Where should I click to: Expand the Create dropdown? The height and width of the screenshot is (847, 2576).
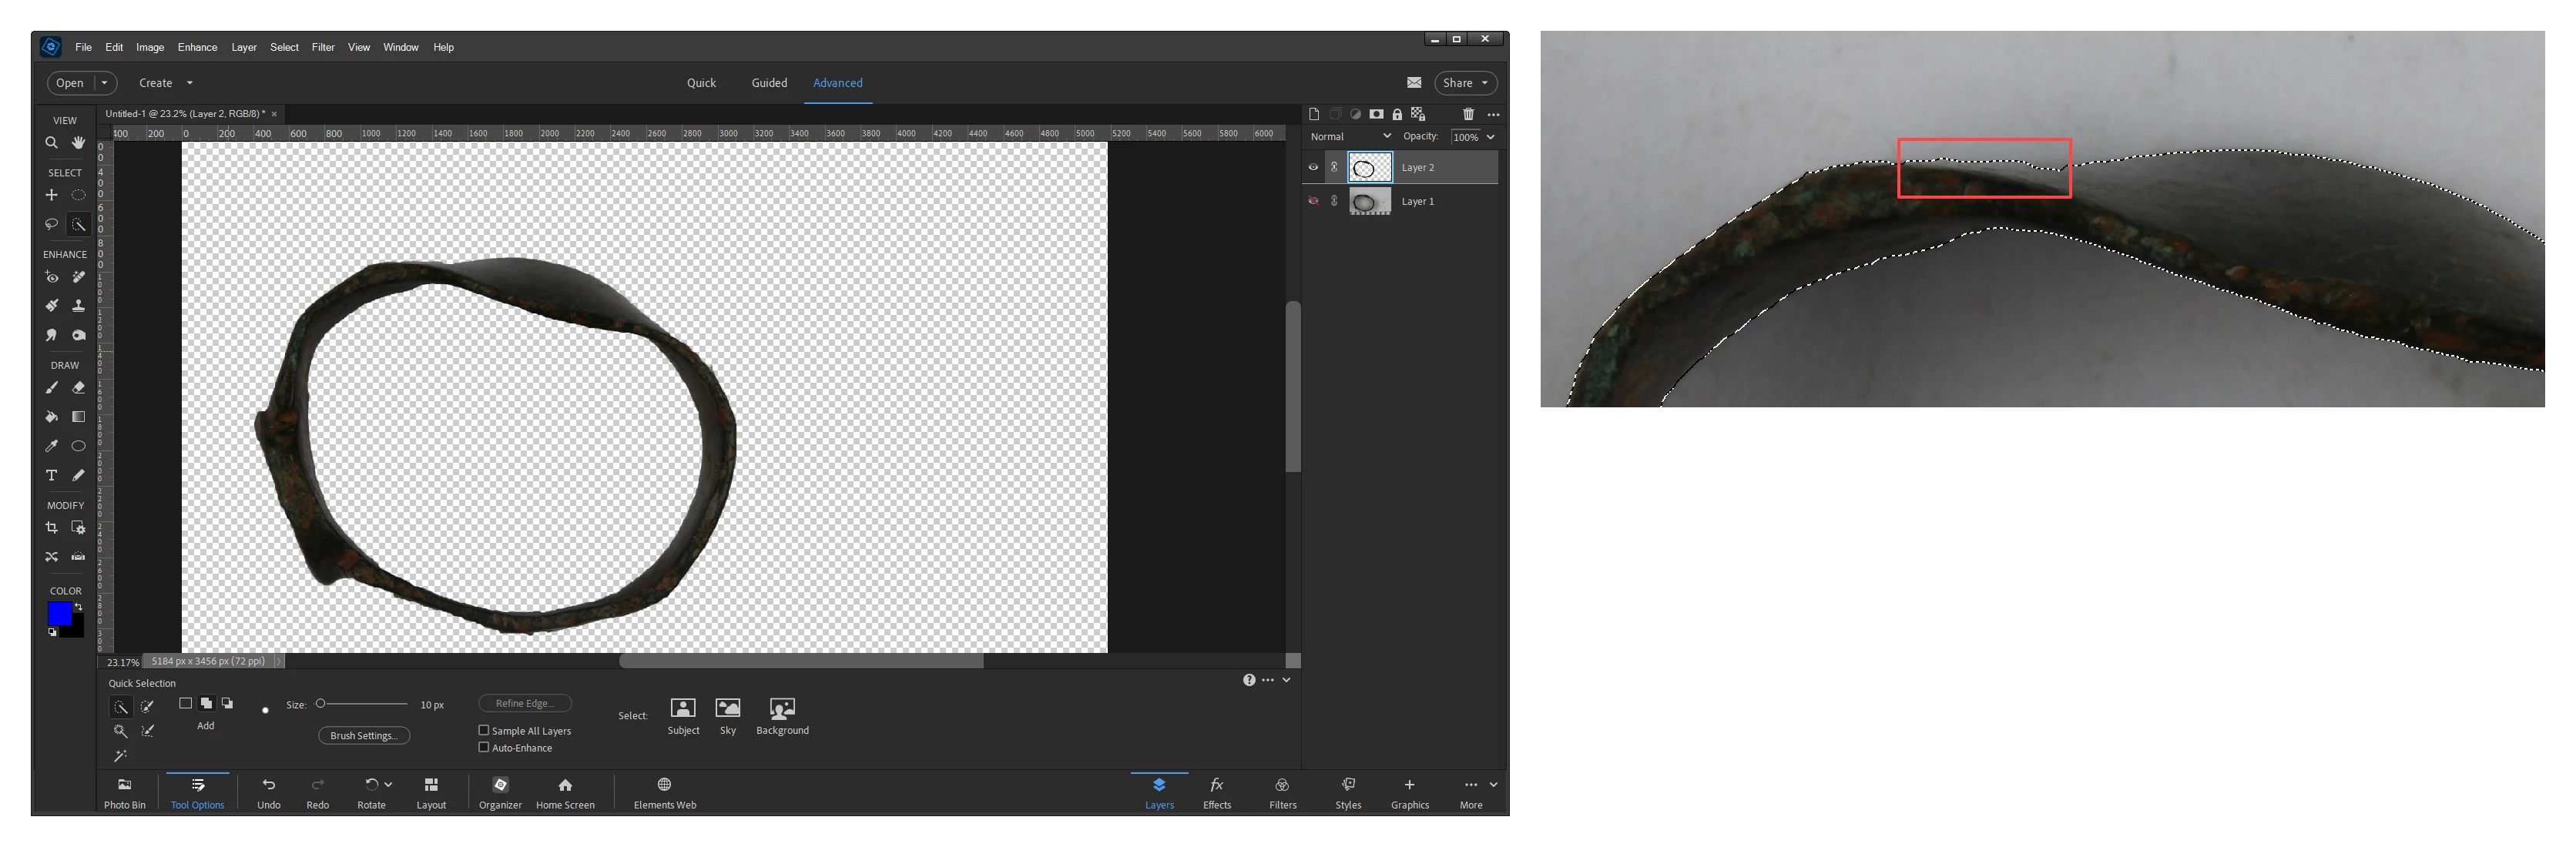[x=165, y=83]
